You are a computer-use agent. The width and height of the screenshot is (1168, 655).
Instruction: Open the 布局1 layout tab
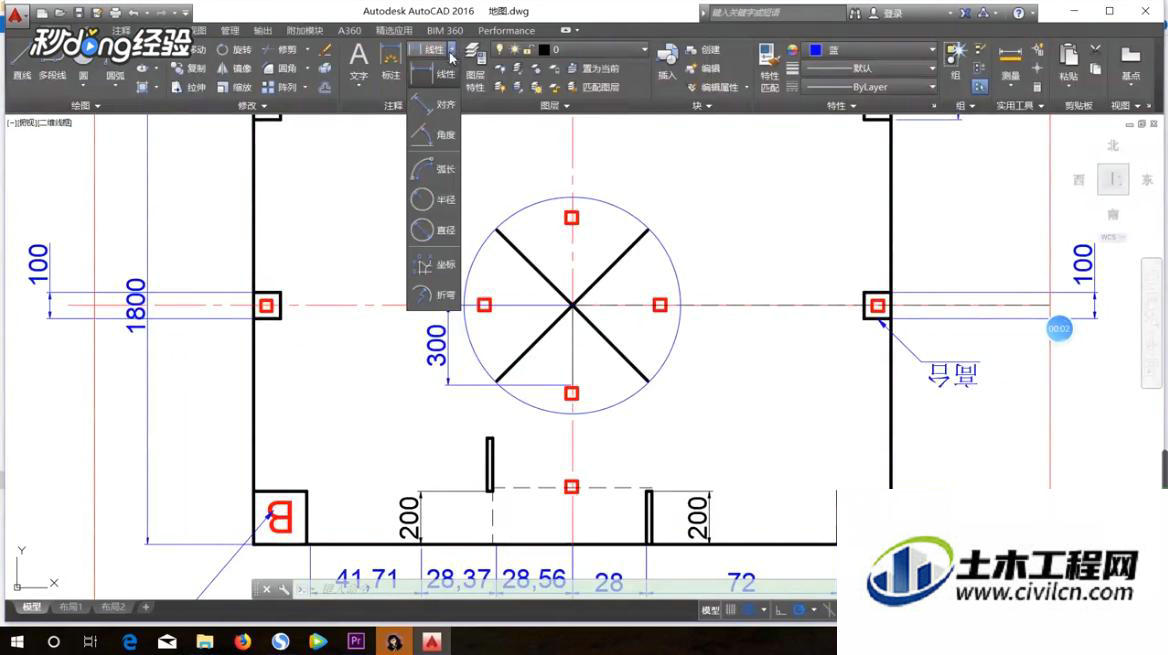click(71, 607)
